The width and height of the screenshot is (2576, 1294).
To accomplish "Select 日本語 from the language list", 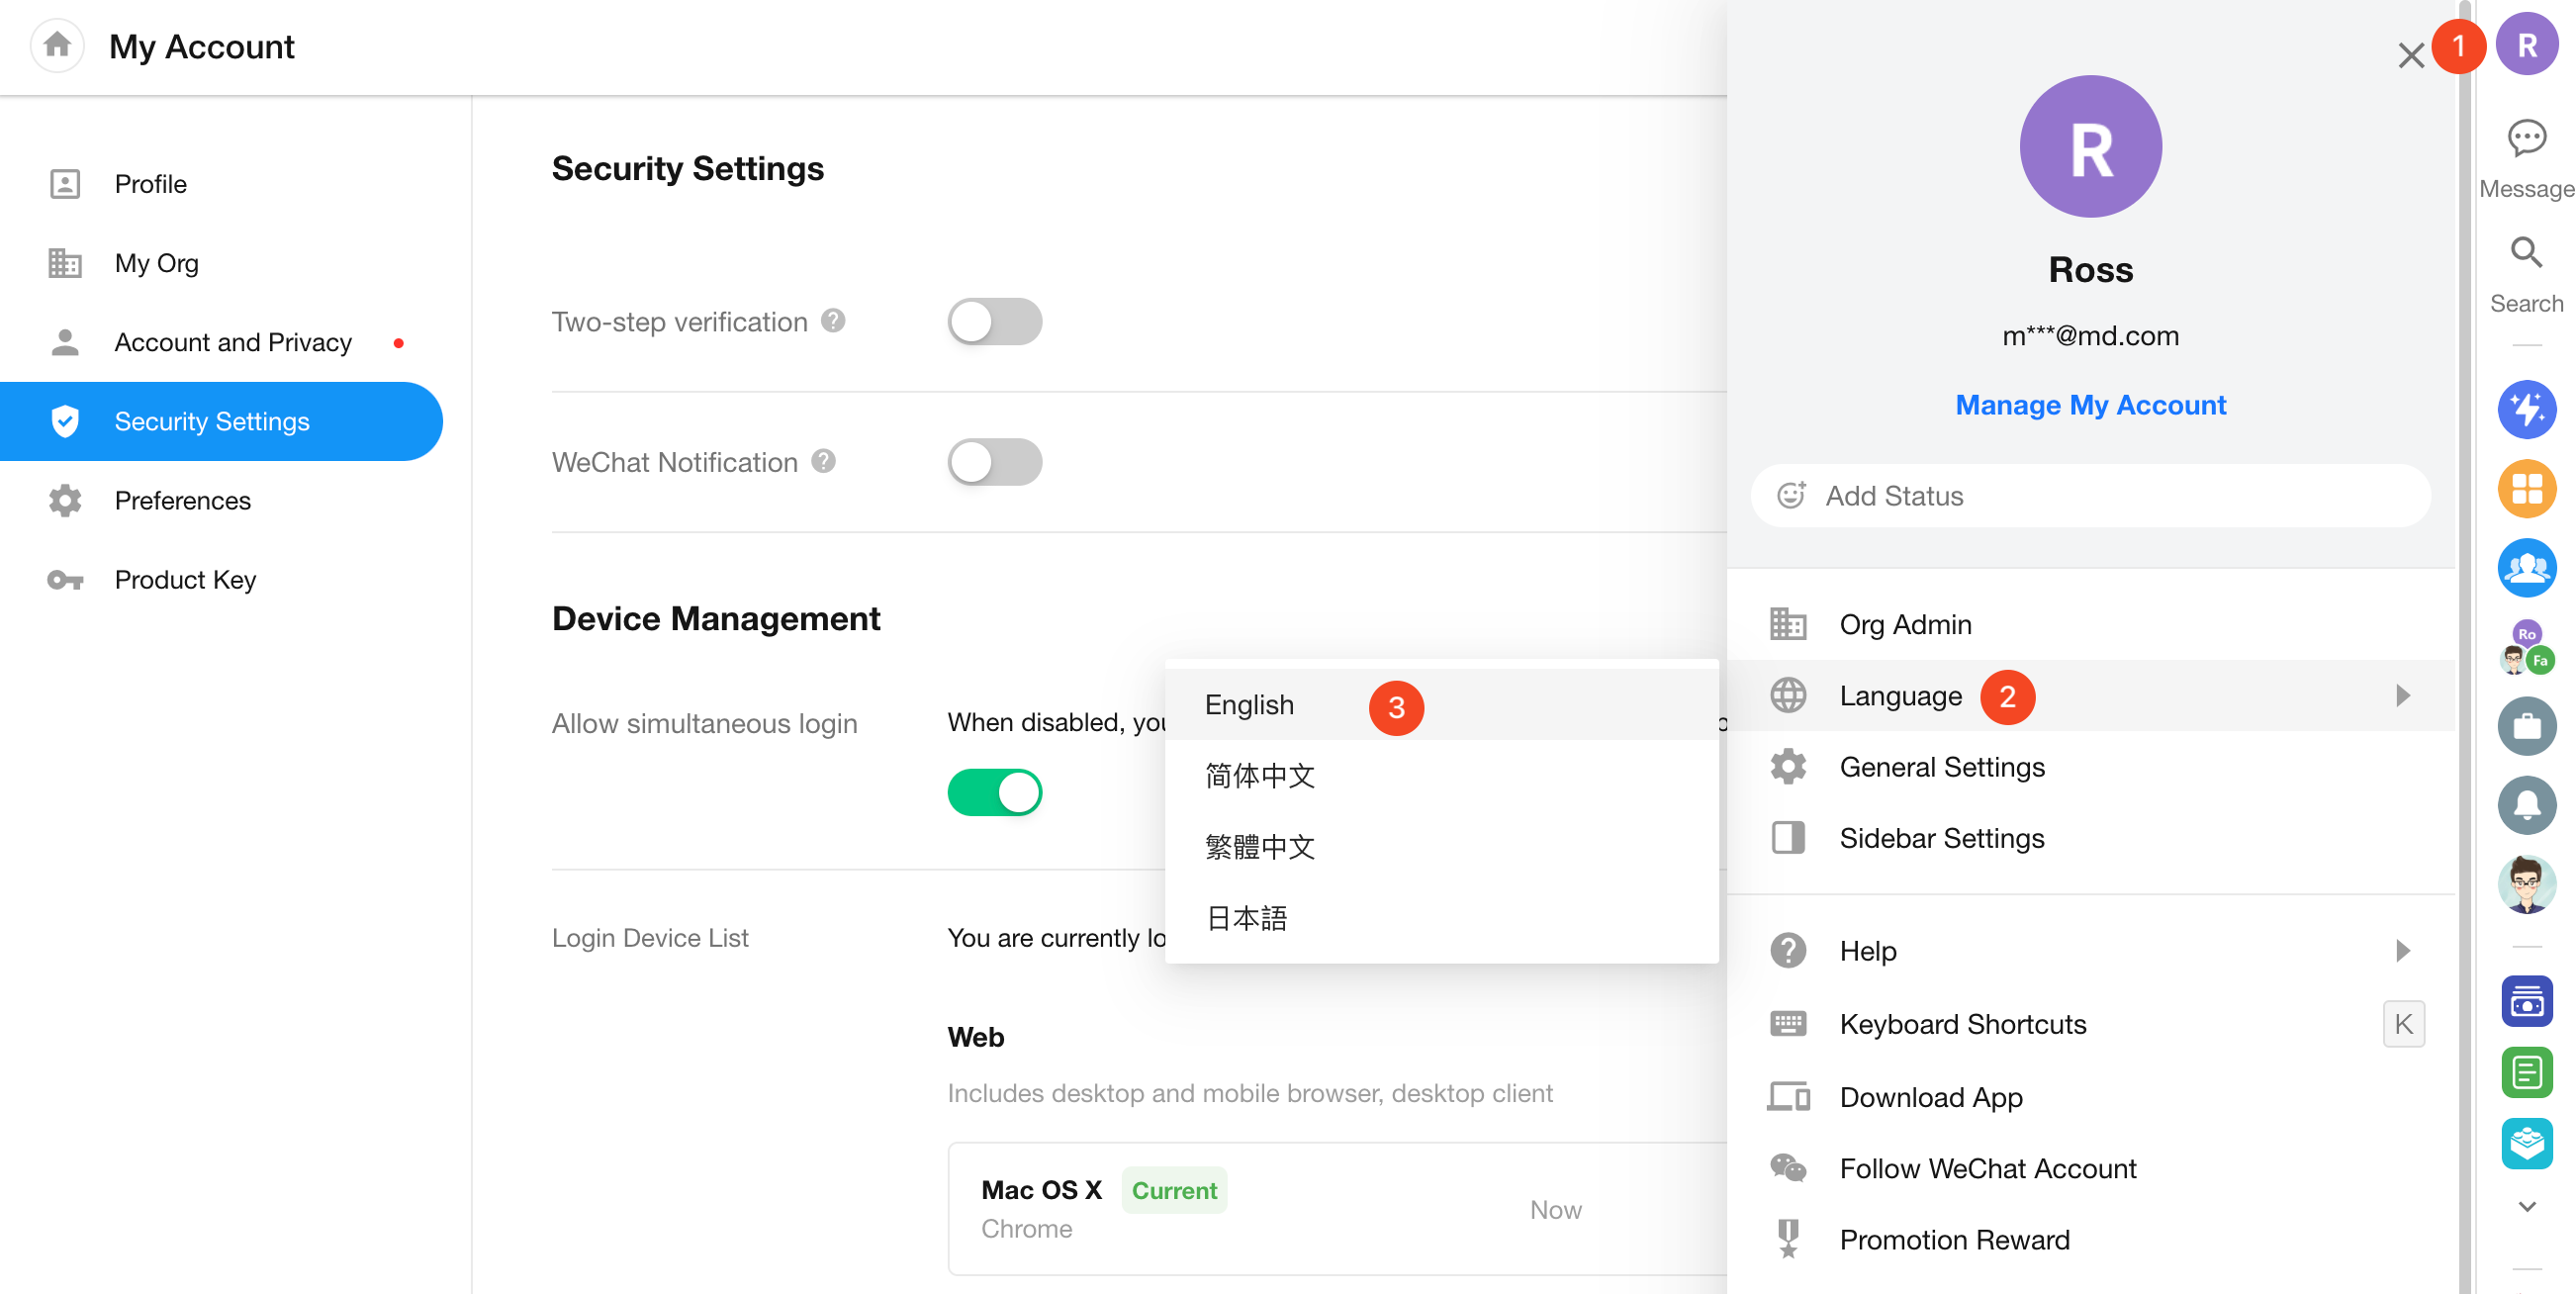I will coord(1246,918).
